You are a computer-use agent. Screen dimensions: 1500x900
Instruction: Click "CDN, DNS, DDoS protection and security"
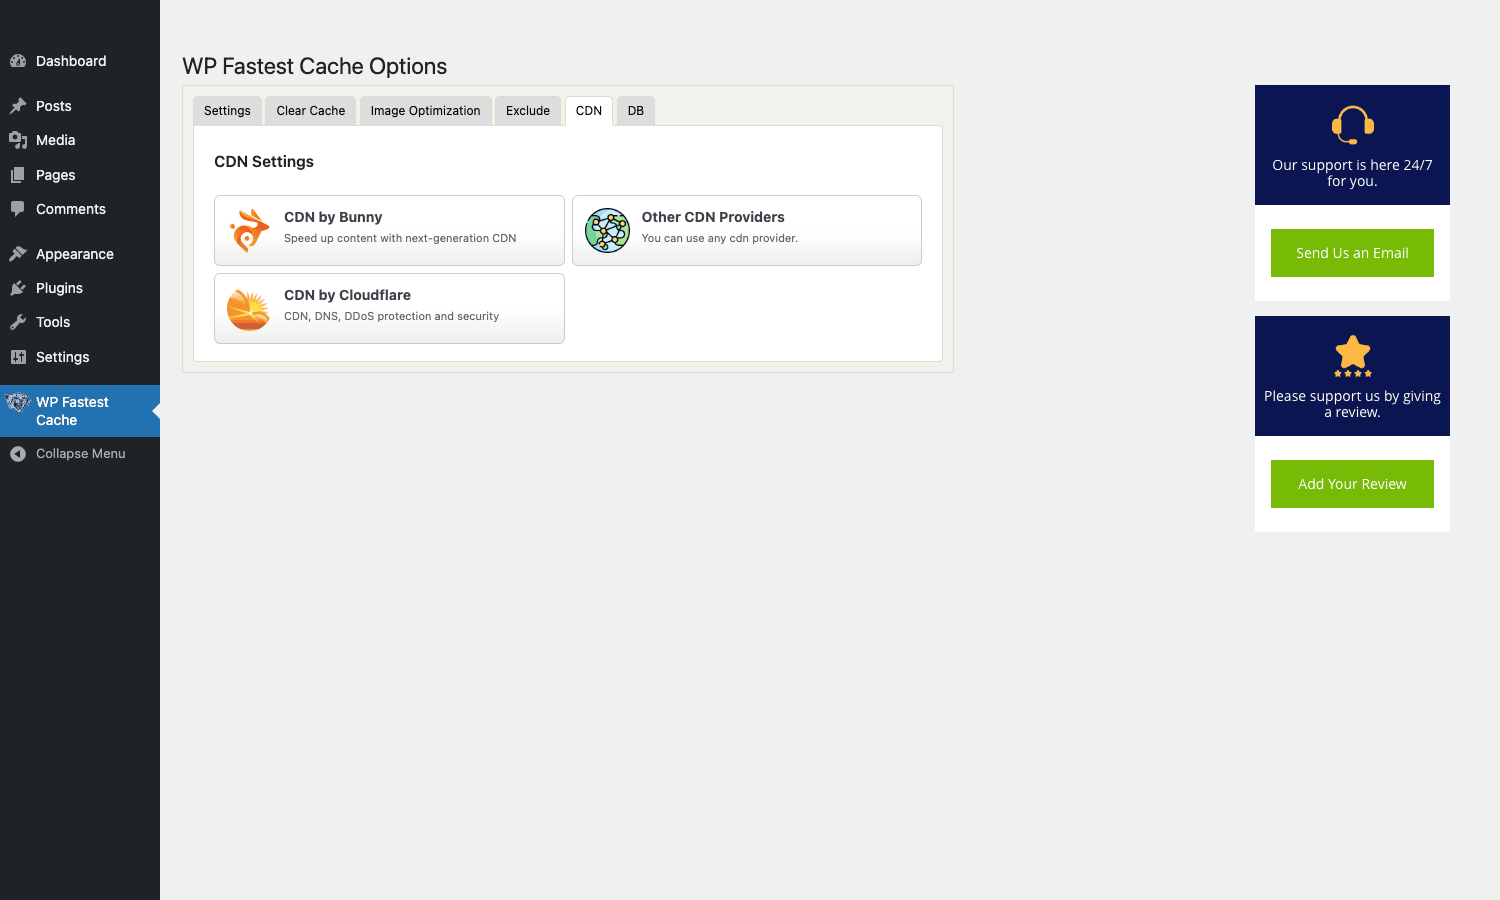(x=391, y=316)
